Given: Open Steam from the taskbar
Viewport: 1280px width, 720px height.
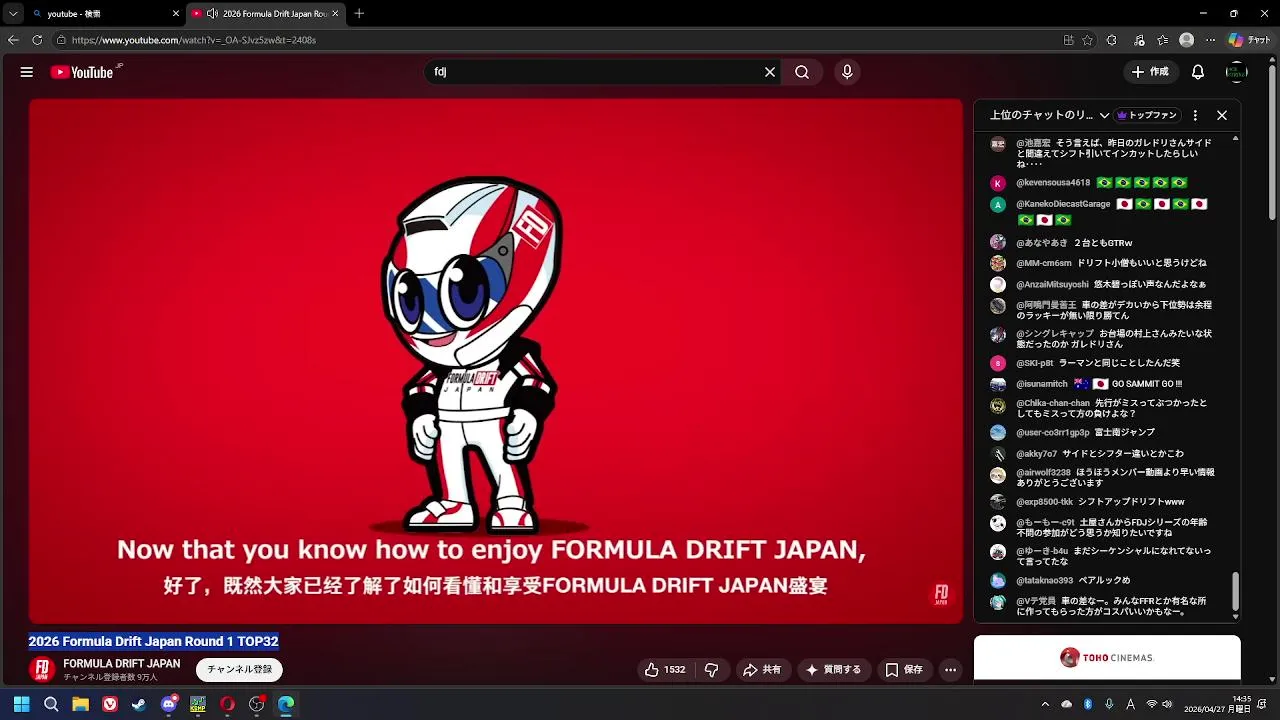Looking at the screenshot, I should 139,704.
